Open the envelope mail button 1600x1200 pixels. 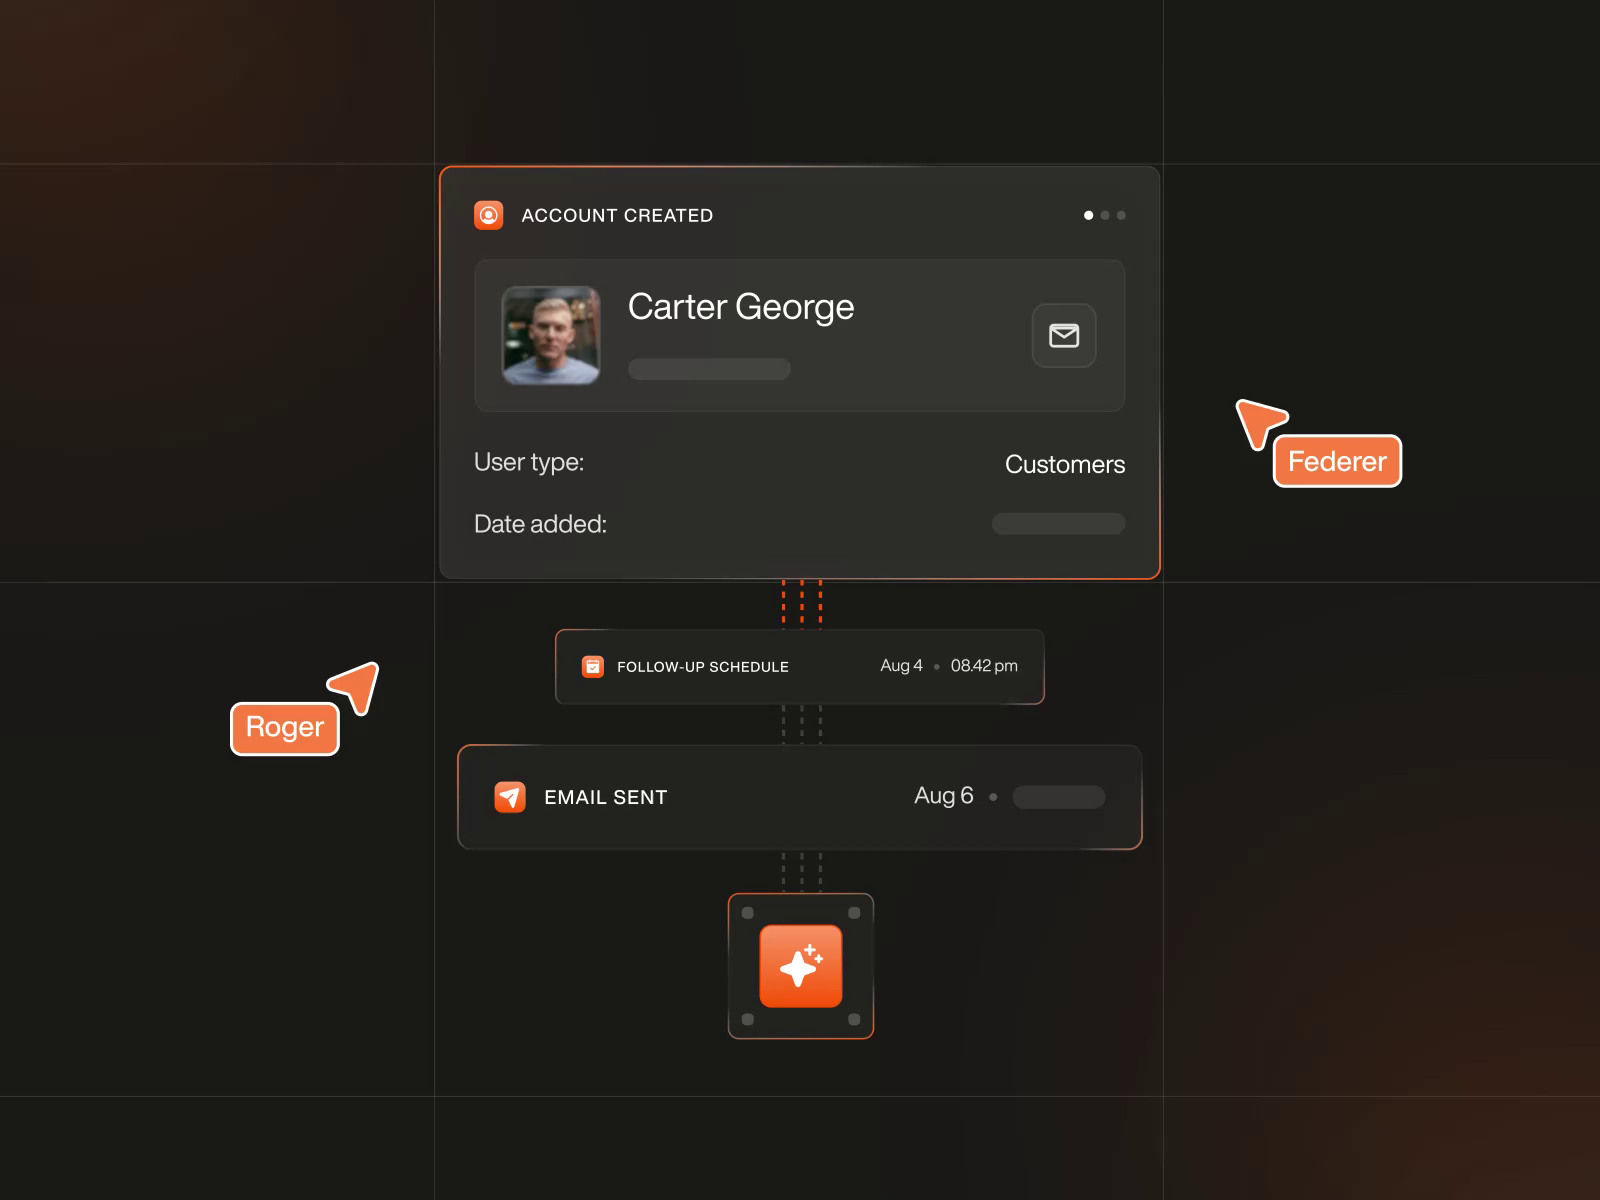(1064, 335)
